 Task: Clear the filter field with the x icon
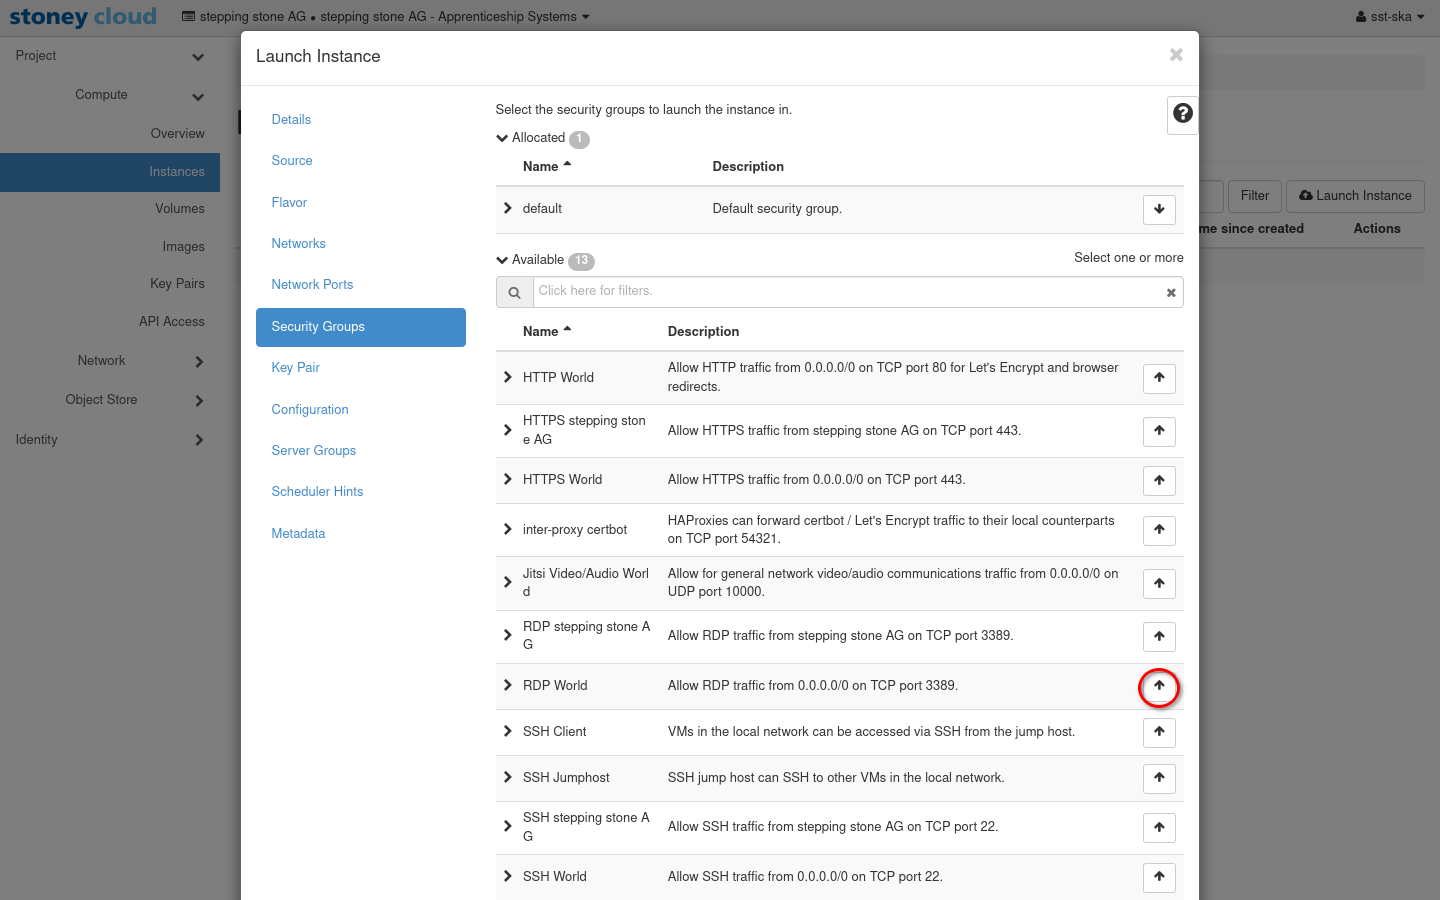click(x=1170, y=293)
